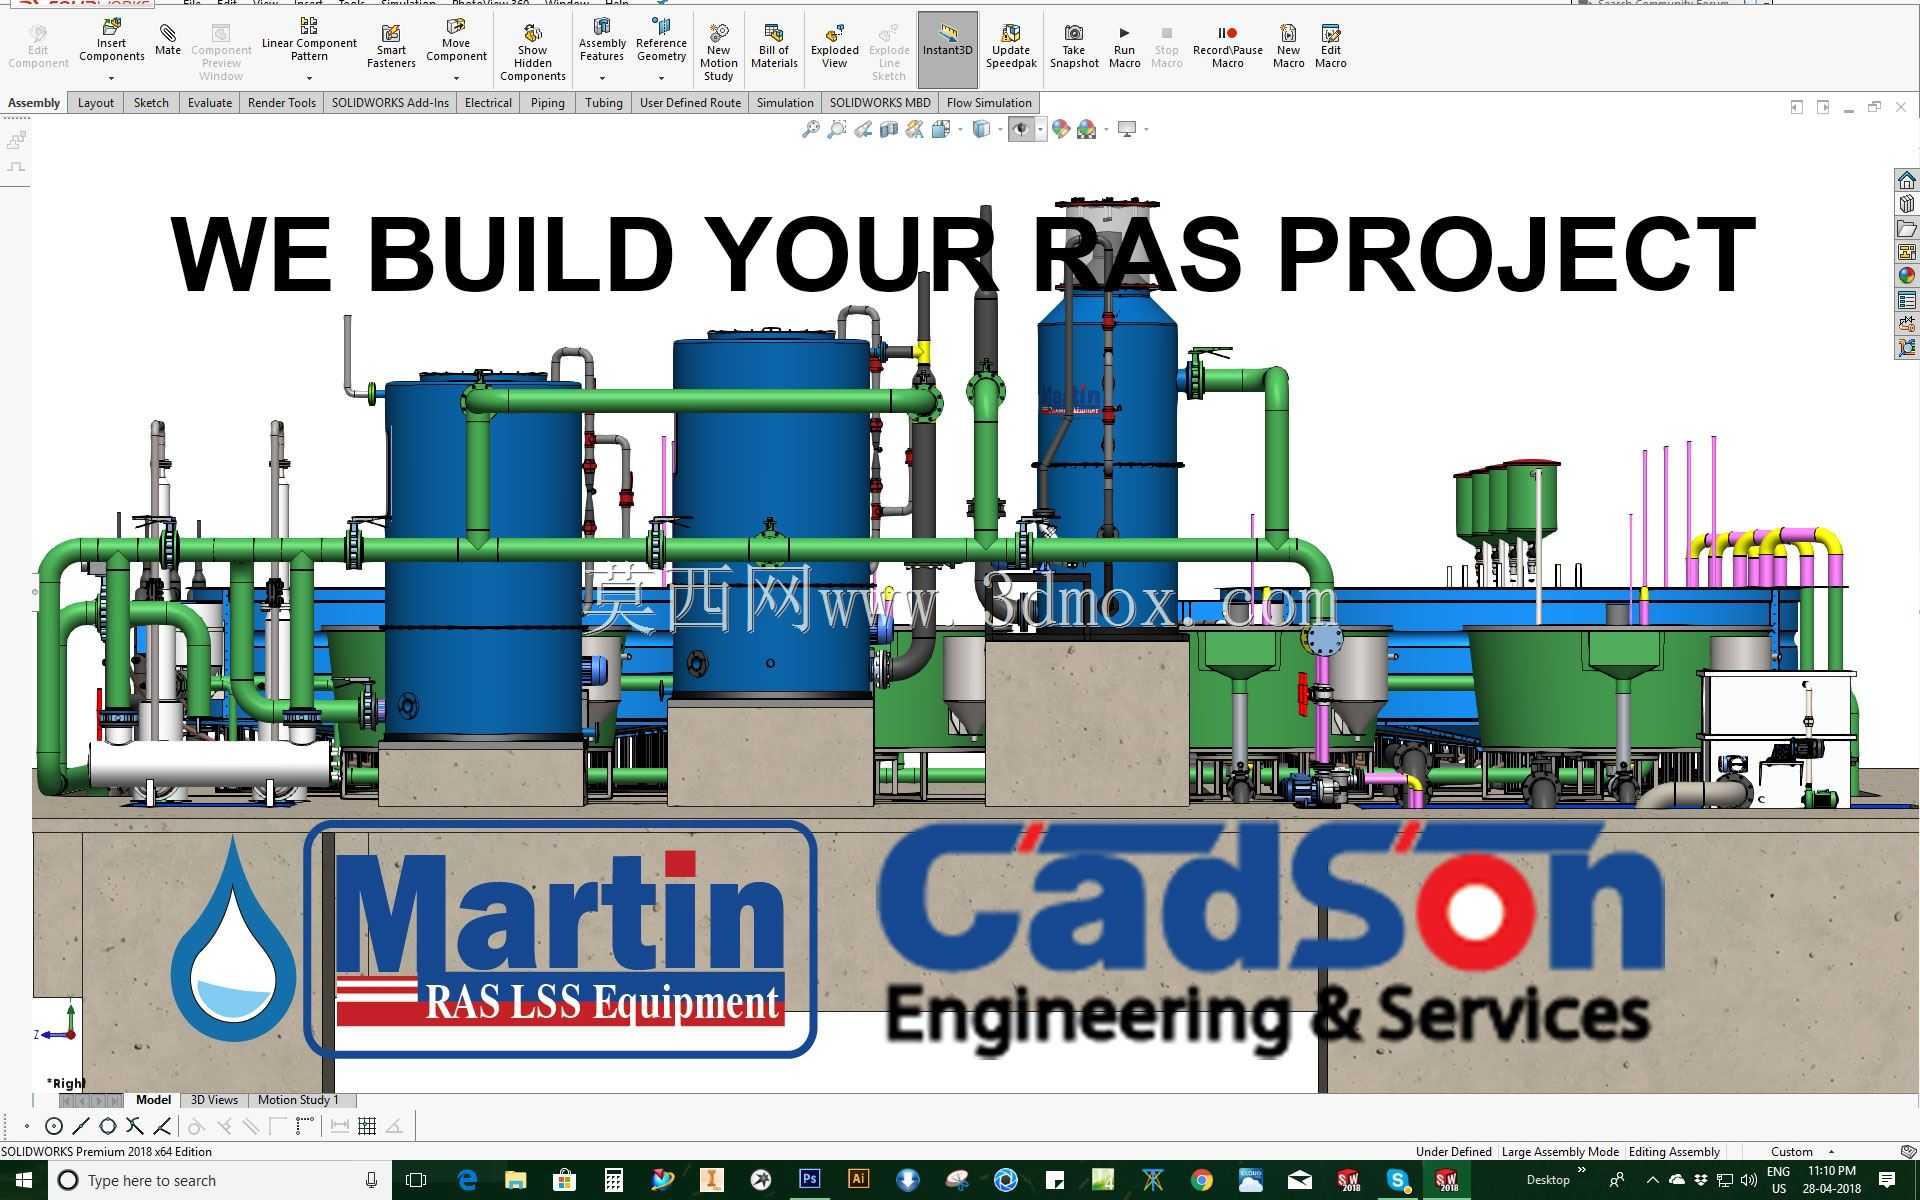1920x1200 pixels.
Task: Open Dynamic Annotation Views icon
Action: [x=915, y=129]
